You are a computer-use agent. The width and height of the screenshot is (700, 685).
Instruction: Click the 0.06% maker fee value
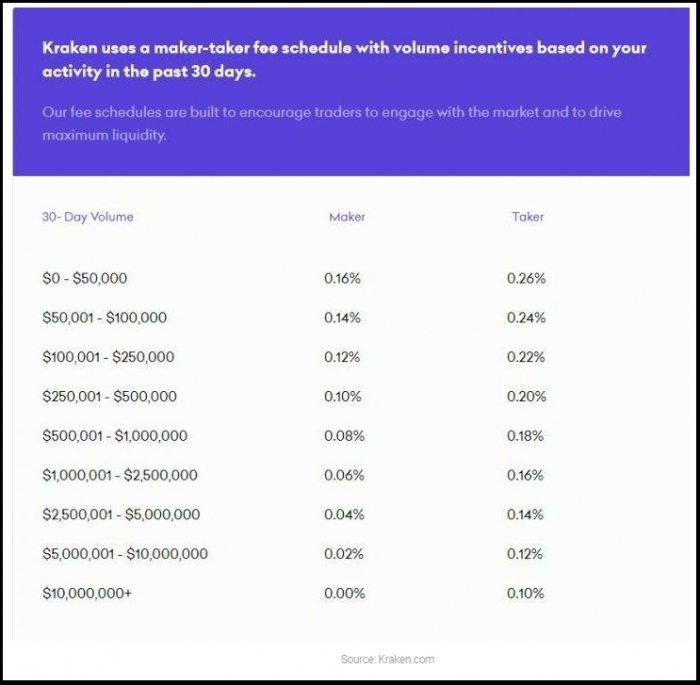click(344, 475)
